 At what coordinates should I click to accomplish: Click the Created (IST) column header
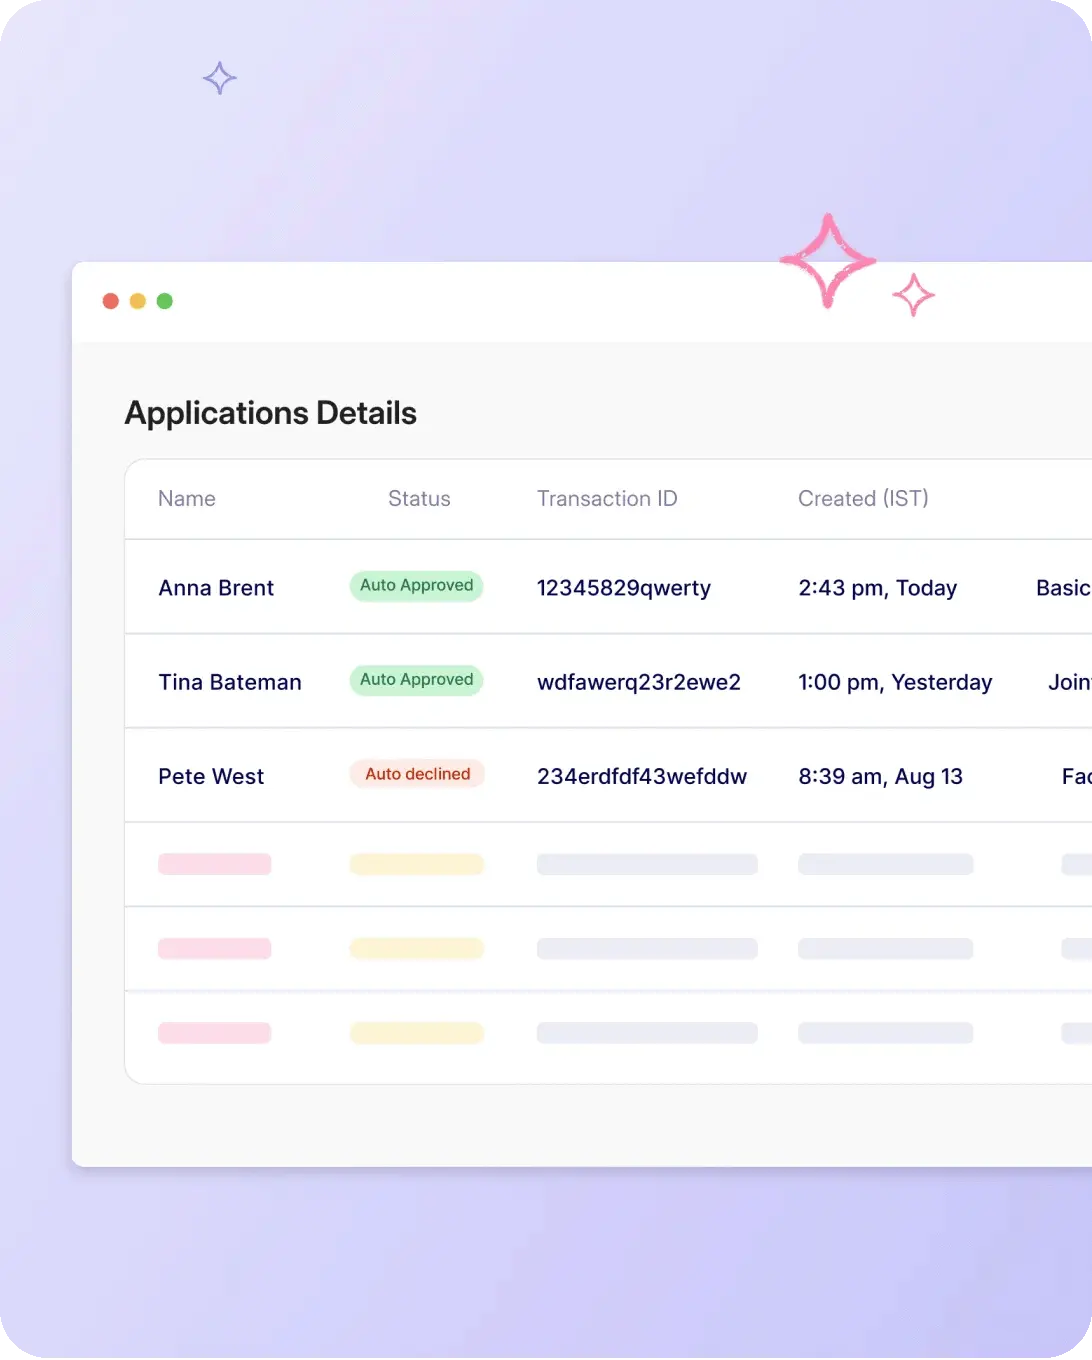pos(863,498)
